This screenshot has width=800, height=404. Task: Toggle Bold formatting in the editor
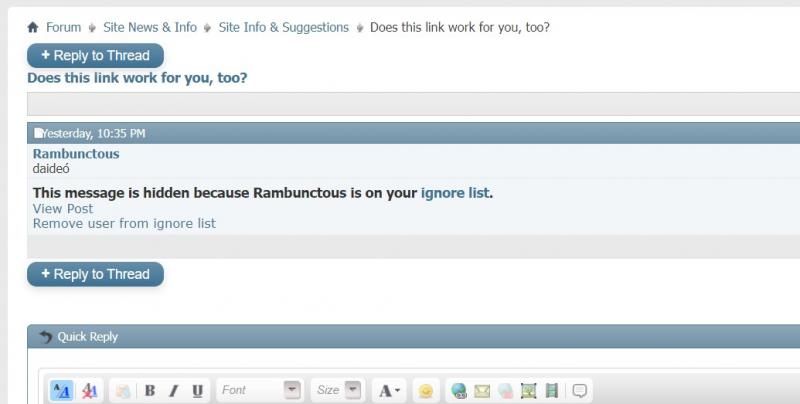click(x=150, y=391)
